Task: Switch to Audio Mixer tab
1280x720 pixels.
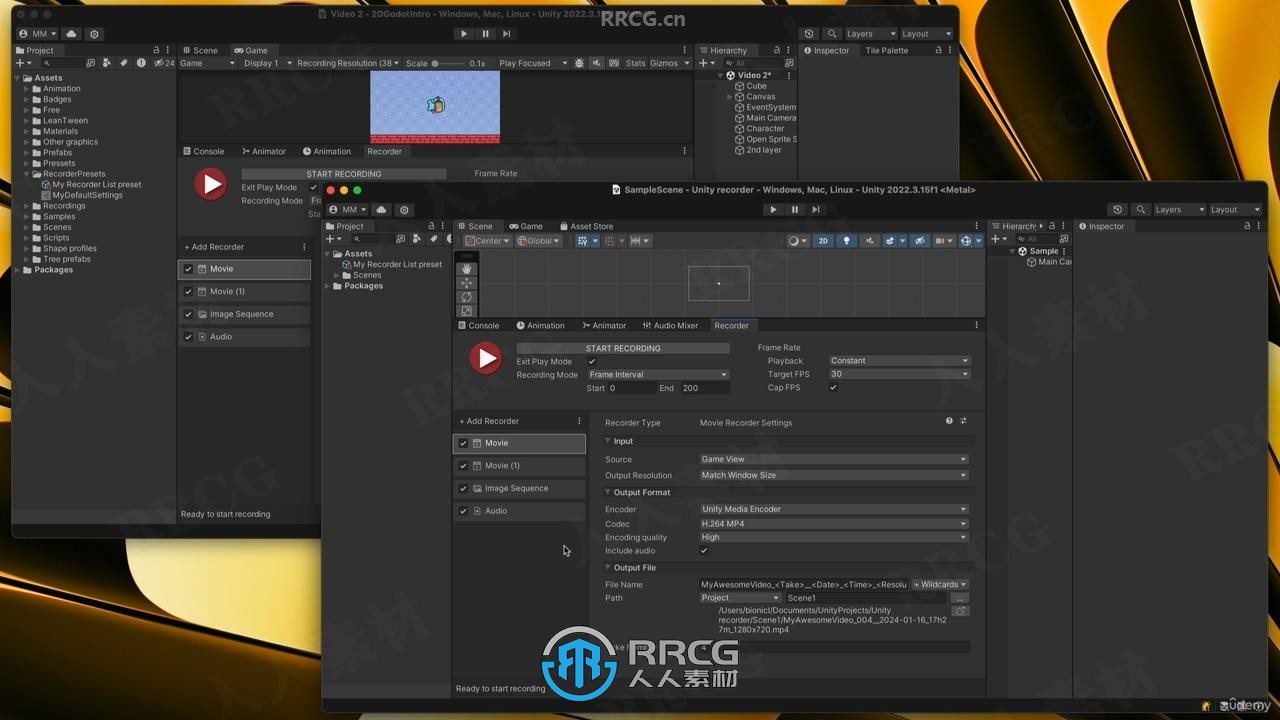Action: point(669,326)
